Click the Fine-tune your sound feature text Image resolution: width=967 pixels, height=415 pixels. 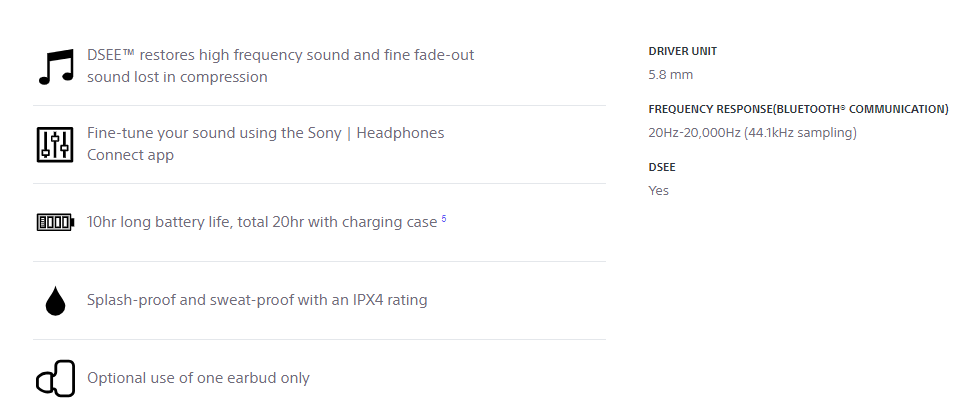point(266,144)
